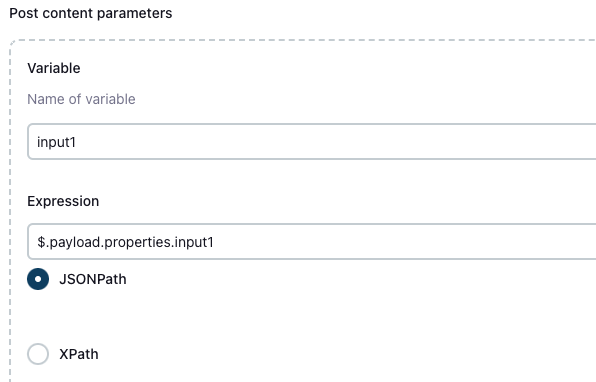Screen dimensions: 596x382
Task: Click blank area right of Variable label
Action: [x=304, y=68]
